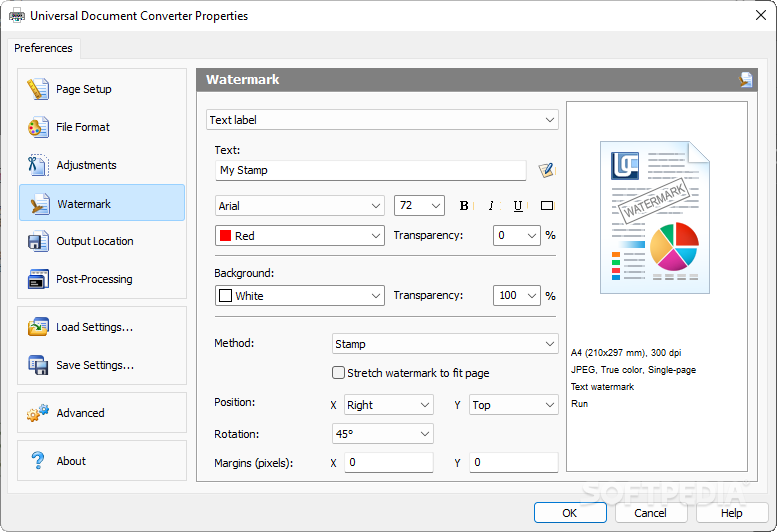Click the About label in sidebar
This screenshot has height=532, width=777.
(x=71, y=461)
